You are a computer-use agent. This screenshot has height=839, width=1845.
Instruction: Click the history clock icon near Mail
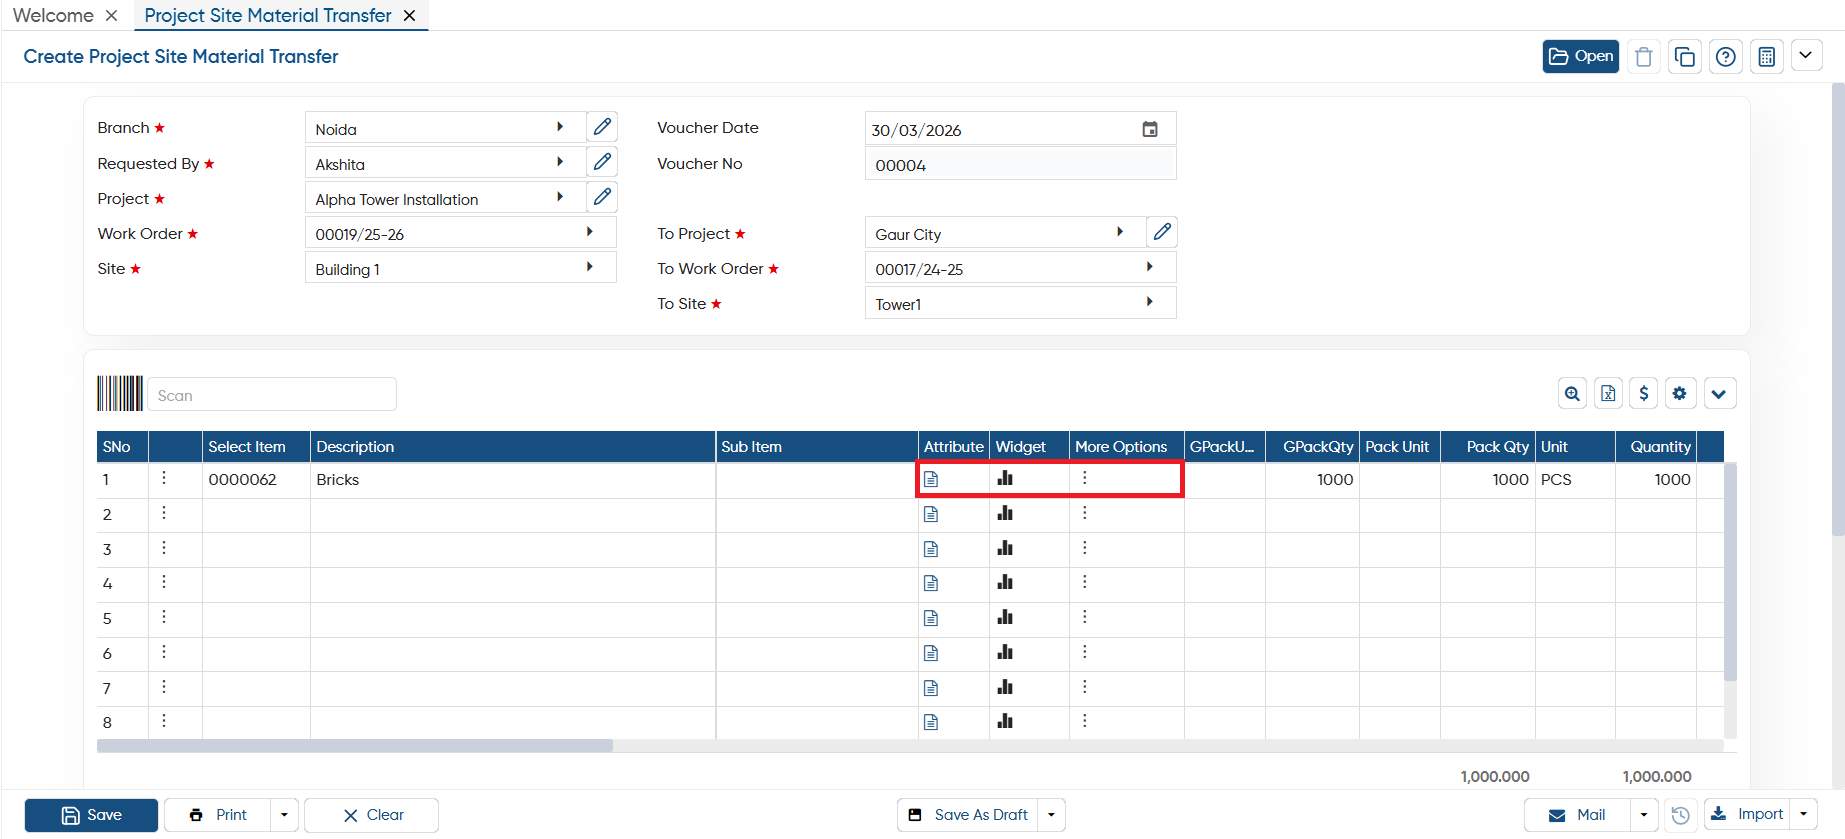click(1681, 815)
